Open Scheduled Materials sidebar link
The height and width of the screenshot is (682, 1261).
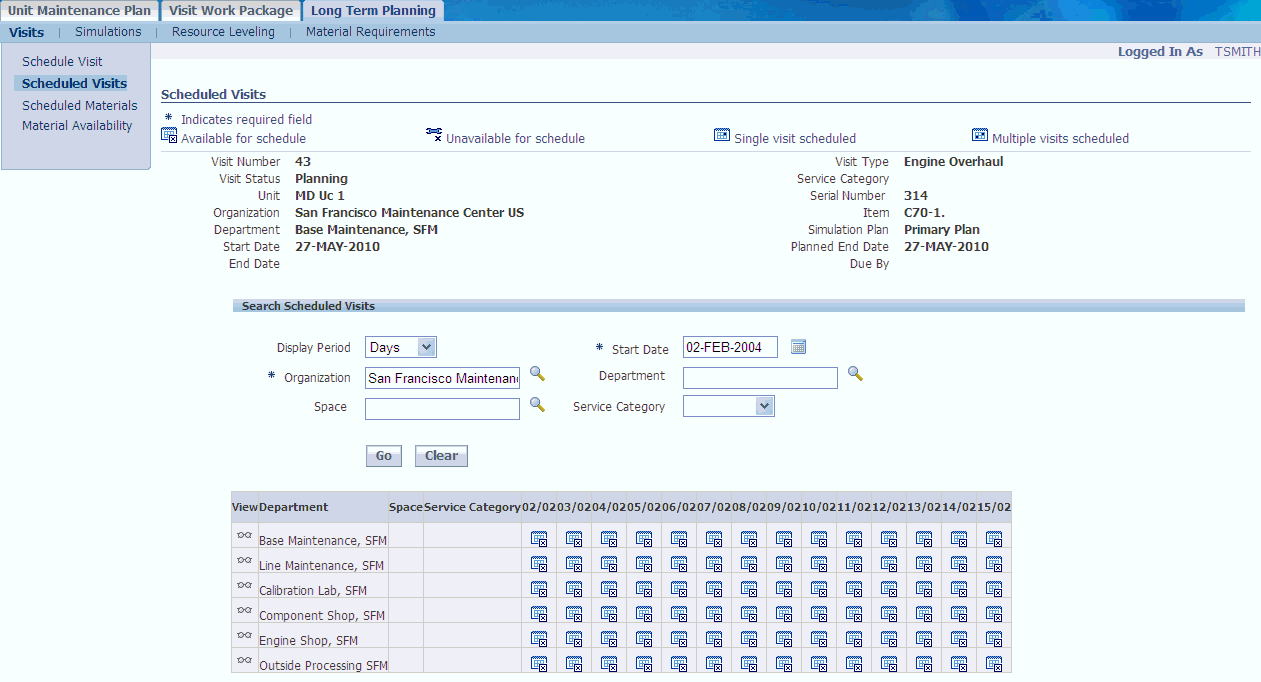coord(80,105)
